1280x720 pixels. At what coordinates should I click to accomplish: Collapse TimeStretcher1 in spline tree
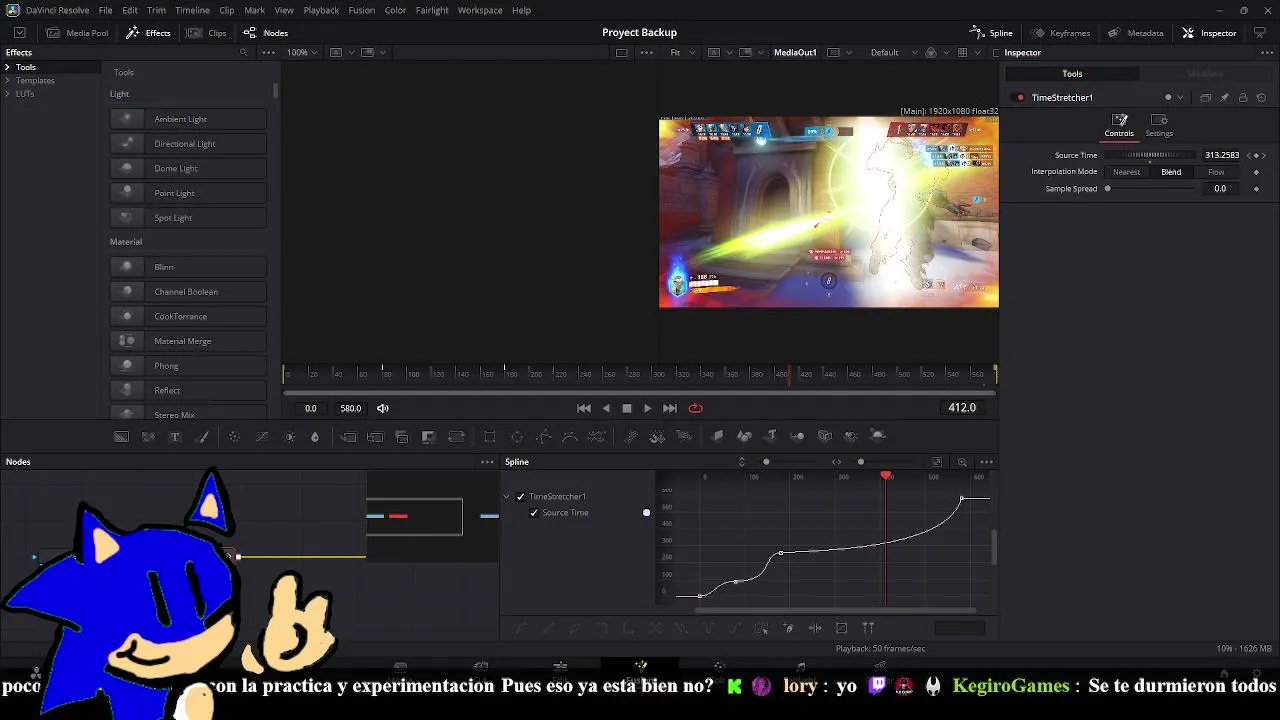tap(506, 497)
